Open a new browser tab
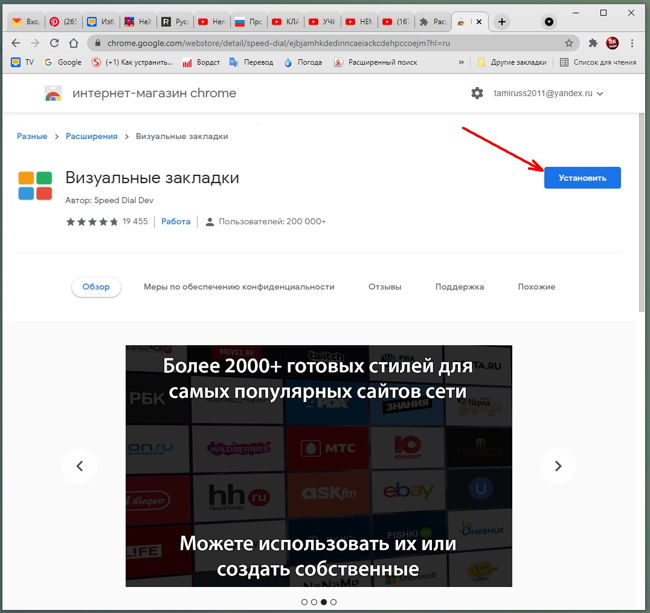650x613 pixels. tap(502, 22)
